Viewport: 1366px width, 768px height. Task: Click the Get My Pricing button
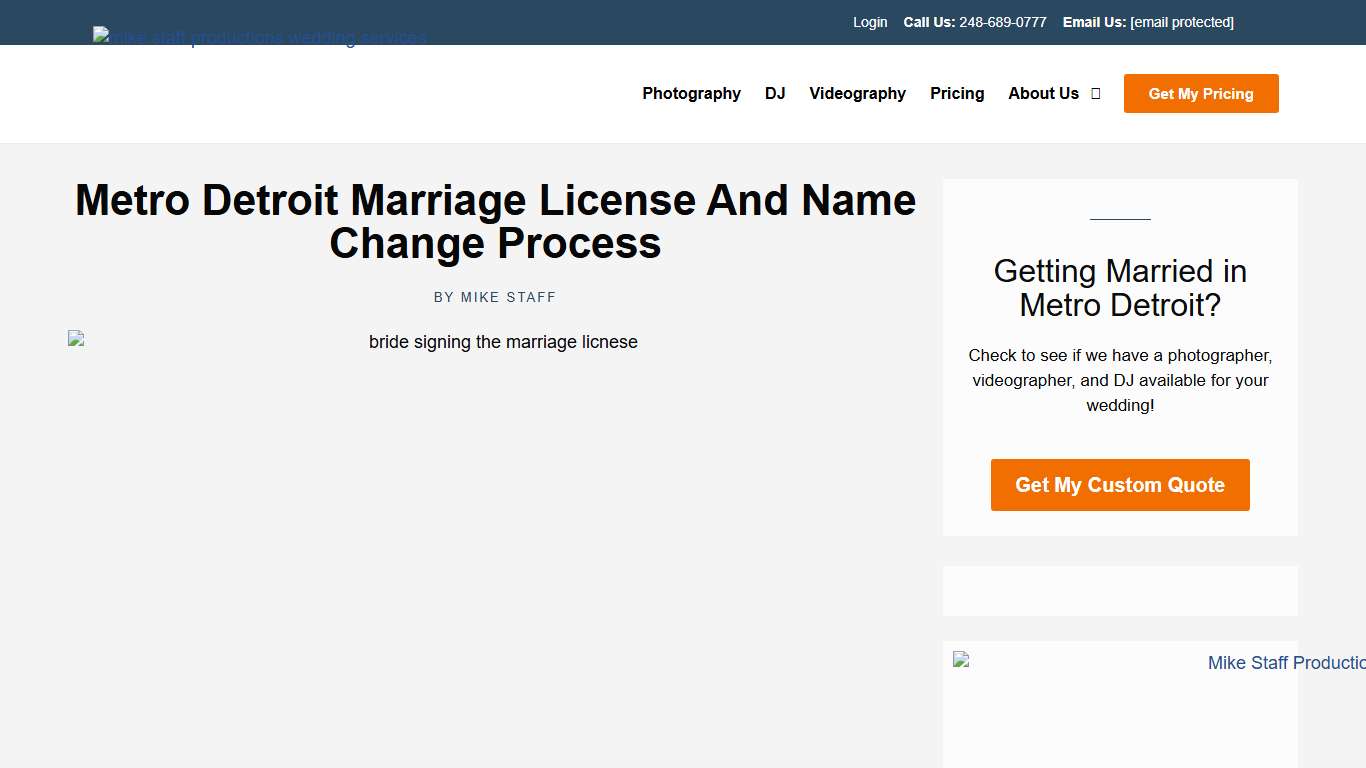pos(1200,93)
